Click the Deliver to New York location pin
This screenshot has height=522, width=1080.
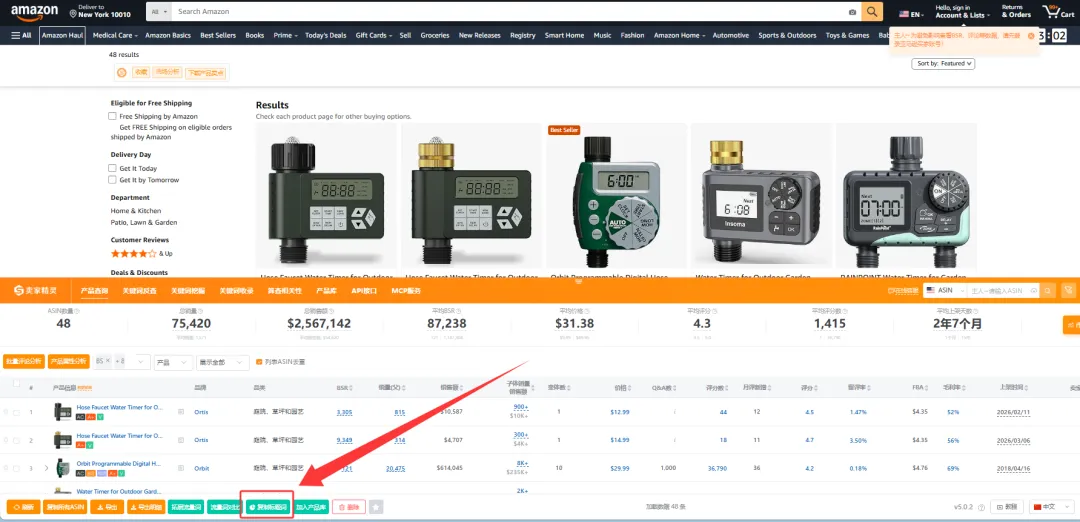(73, 14)
